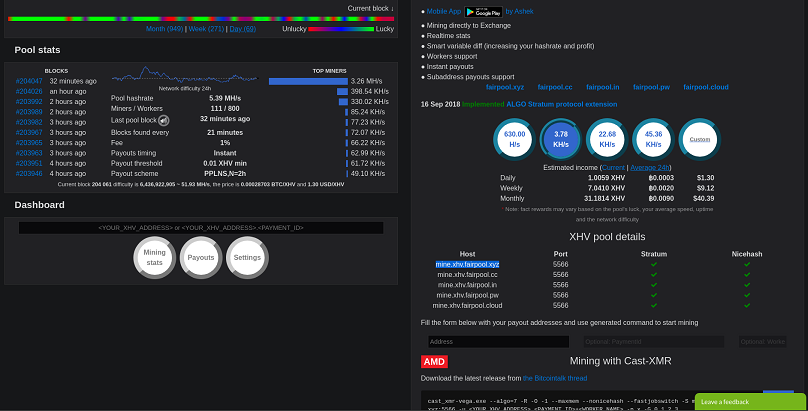Click the Google Play badge icon
808x411 pixels.
click(483, 12)
